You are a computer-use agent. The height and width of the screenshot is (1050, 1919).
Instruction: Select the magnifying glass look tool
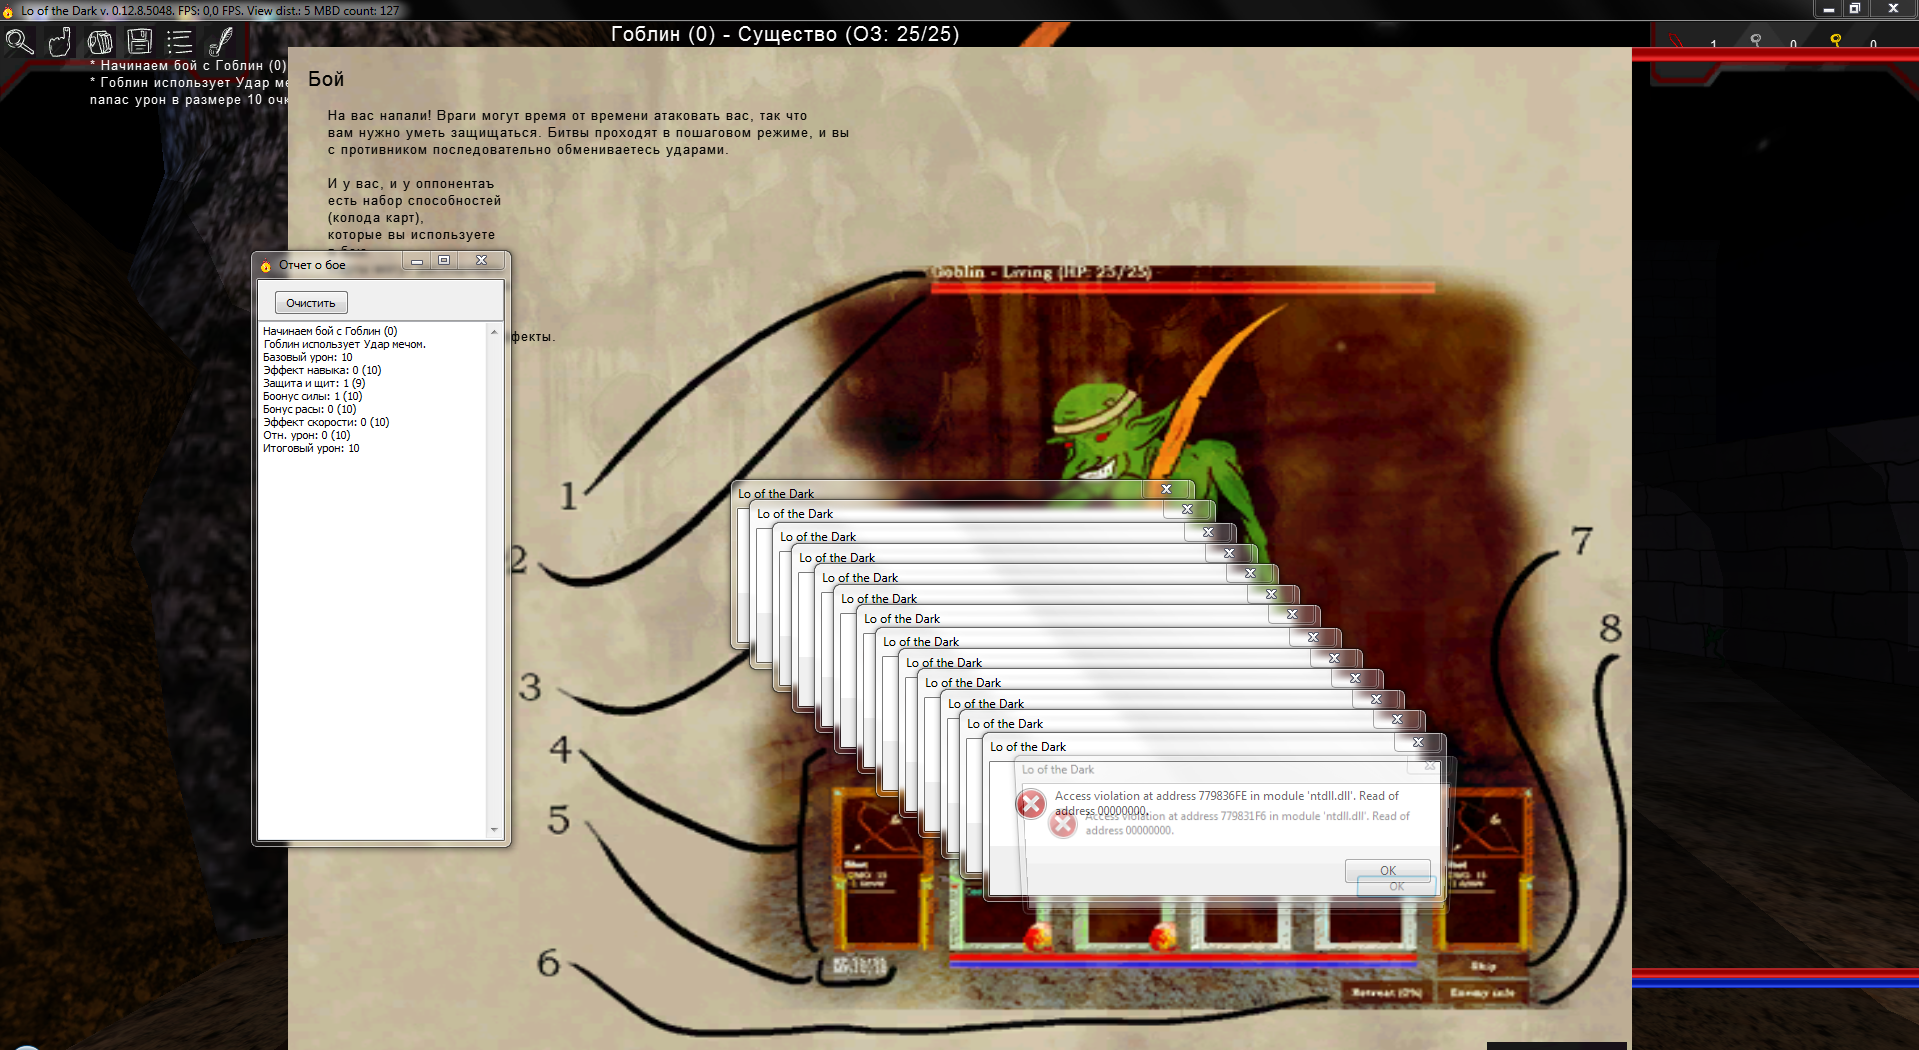click(x=20, y=42)
